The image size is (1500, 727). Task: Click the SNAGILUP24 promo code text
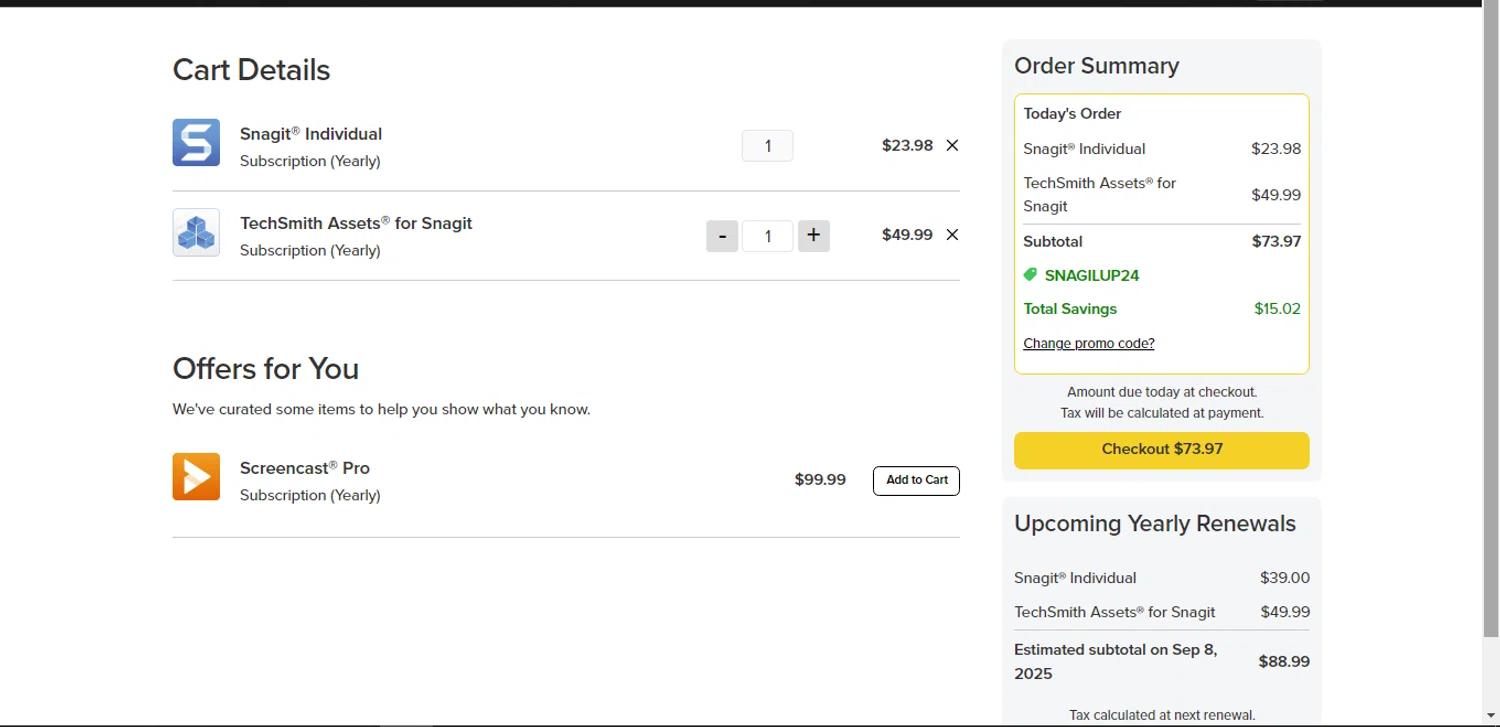[x=1092, y=275]
